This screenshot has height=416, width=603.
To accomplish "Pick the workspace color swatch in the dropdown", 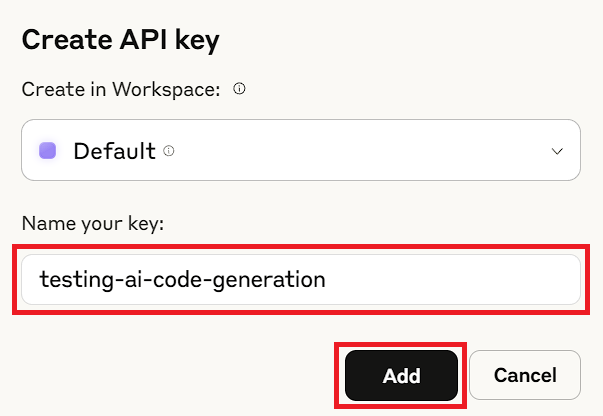I will pos(47,151).
